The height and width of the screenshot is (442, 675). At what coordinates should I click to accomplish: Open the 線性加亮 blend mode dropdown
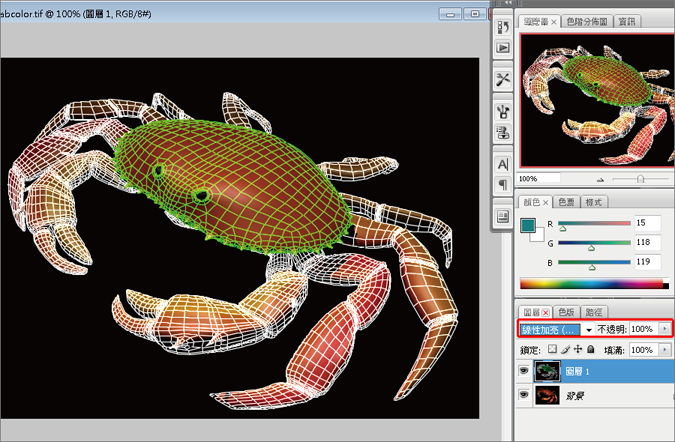[555, 329]
